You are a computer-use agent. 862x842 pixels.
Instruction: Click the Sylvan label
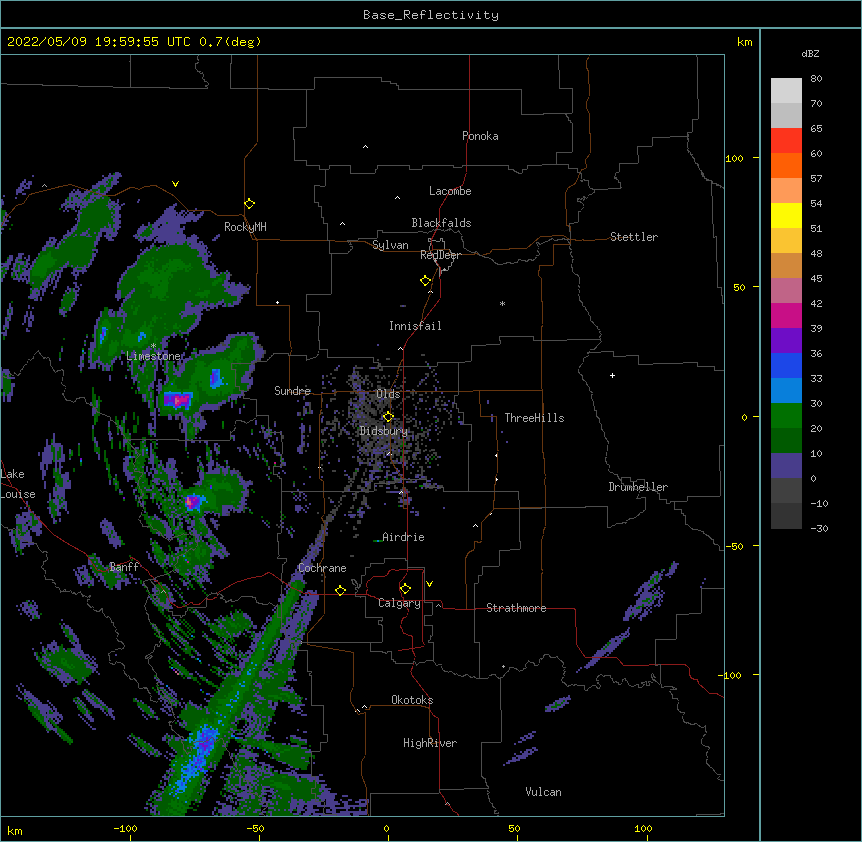point(390,245)
